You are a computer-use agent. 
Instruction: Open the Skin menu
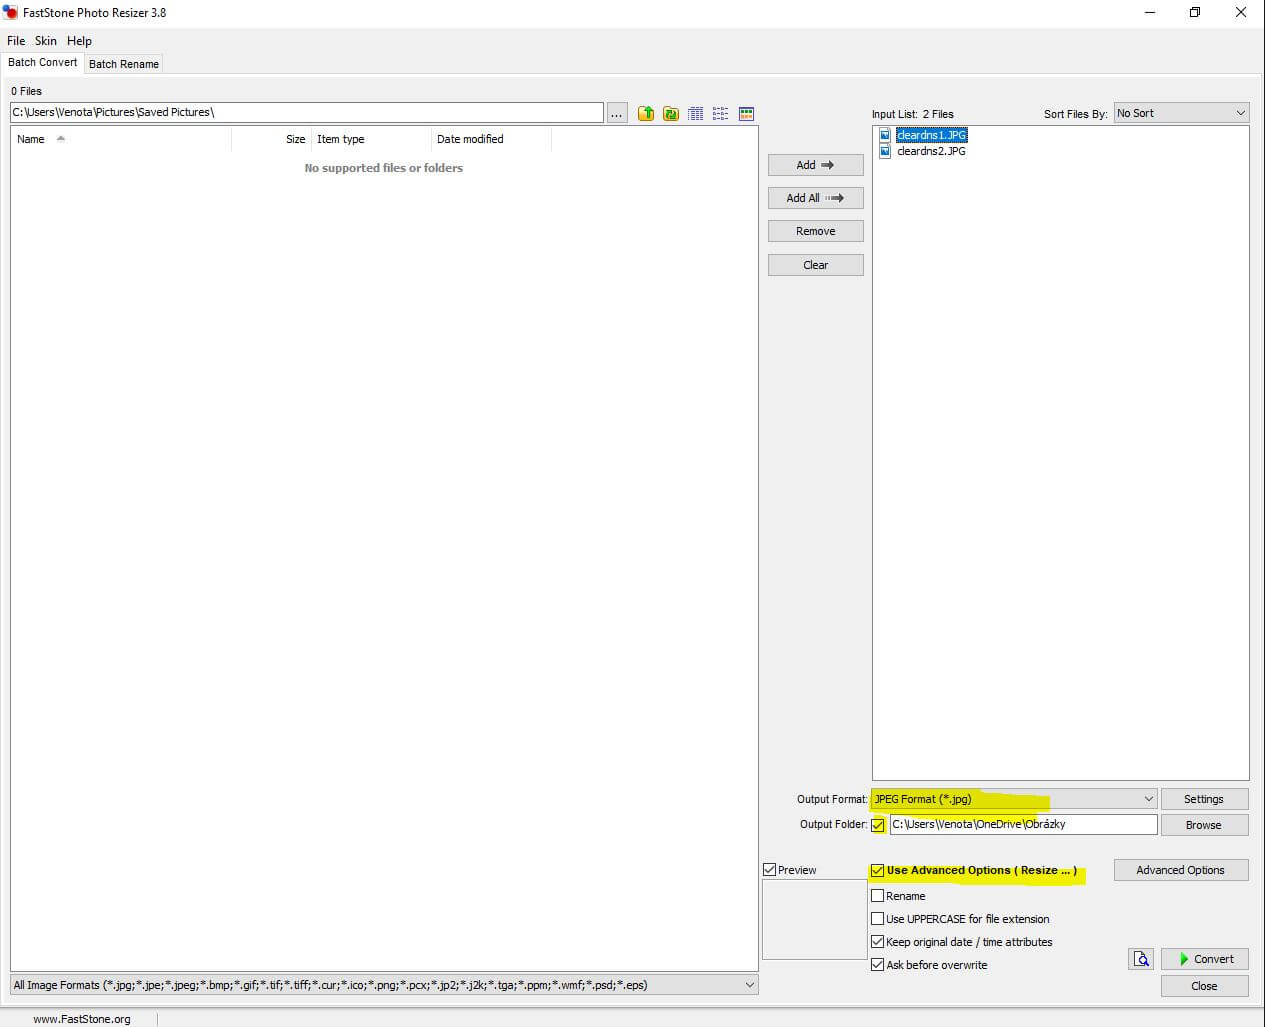(46, 41)
